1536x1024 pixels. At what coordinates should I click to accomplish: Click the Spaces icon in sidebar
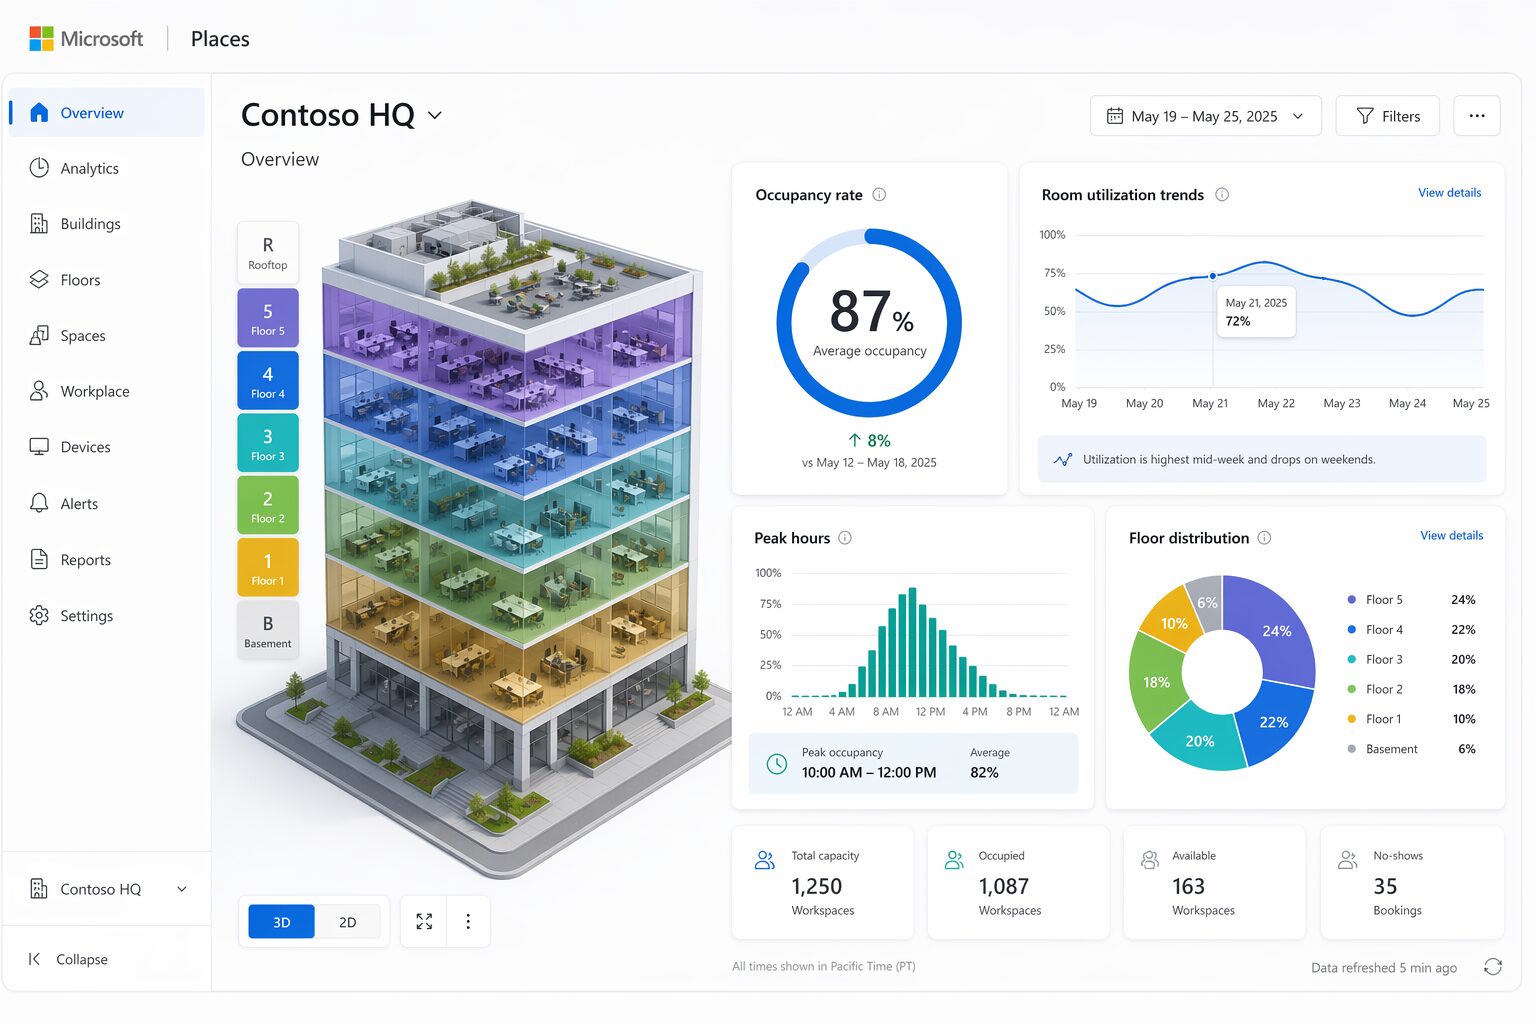tap(39, 335)
